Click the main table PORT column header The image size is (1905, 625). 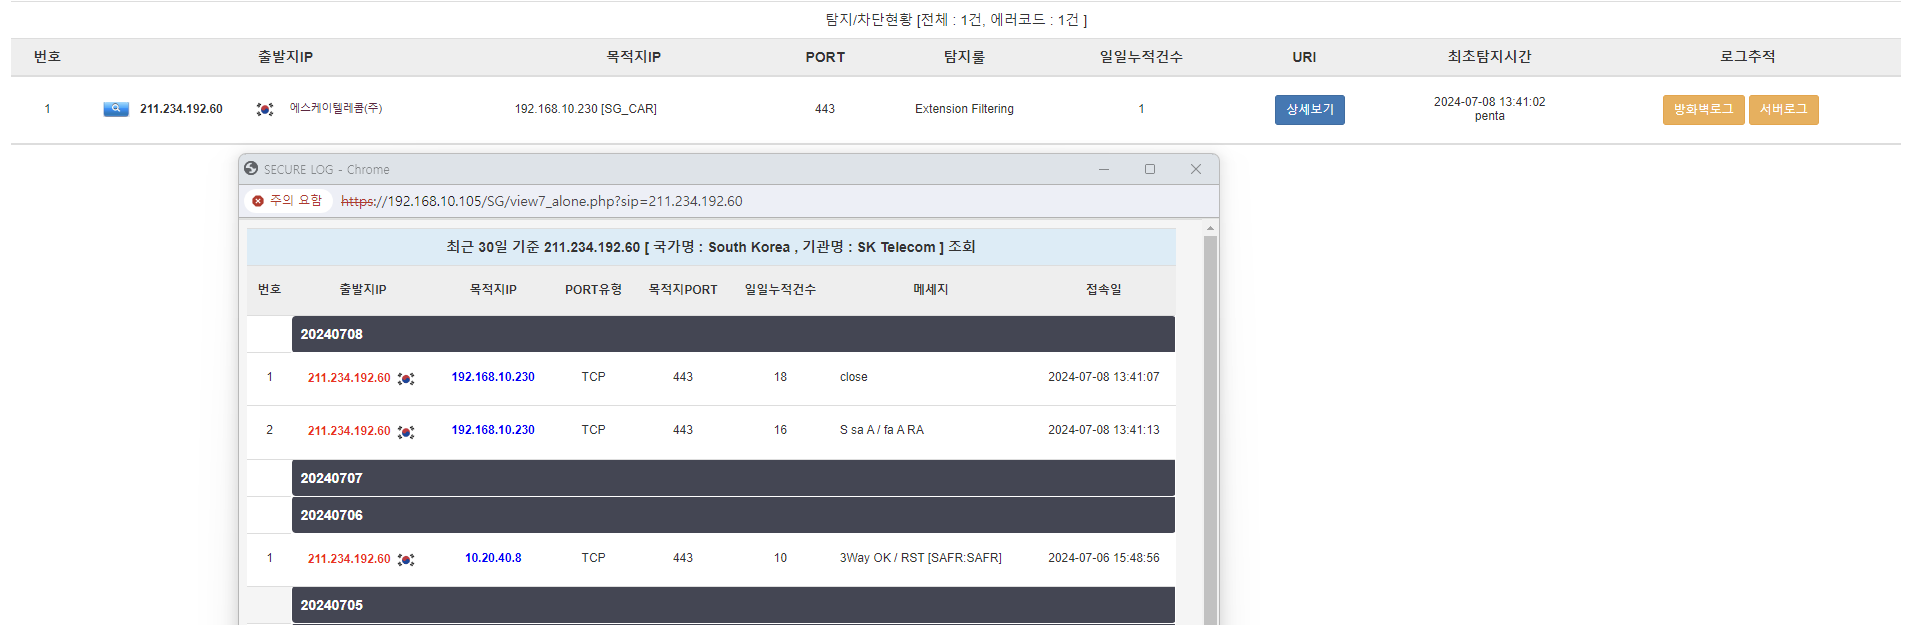[825, 57]
